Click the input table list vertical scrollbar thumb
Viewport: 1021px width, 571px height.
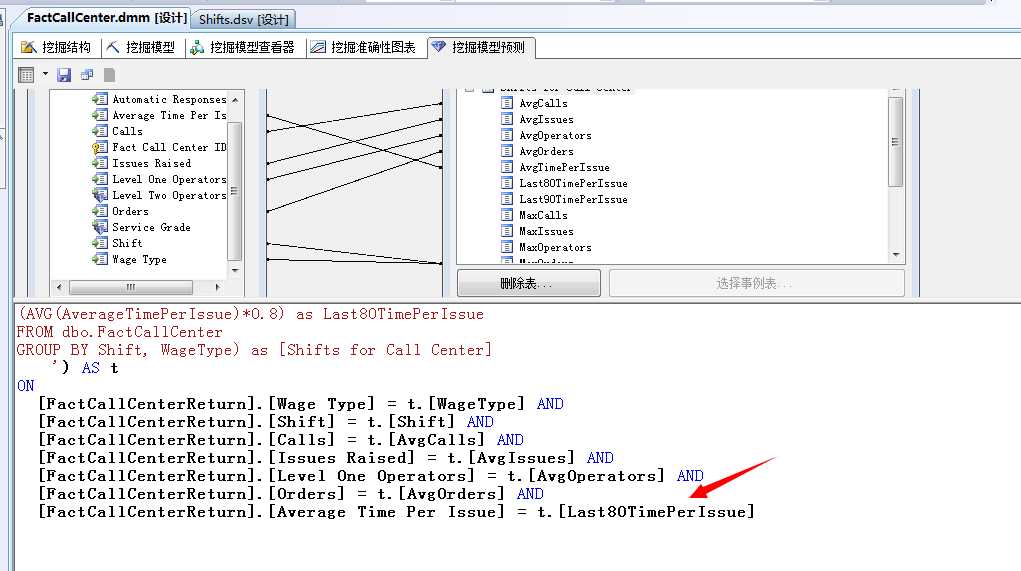pyautogui.click(x=896, y=142)
